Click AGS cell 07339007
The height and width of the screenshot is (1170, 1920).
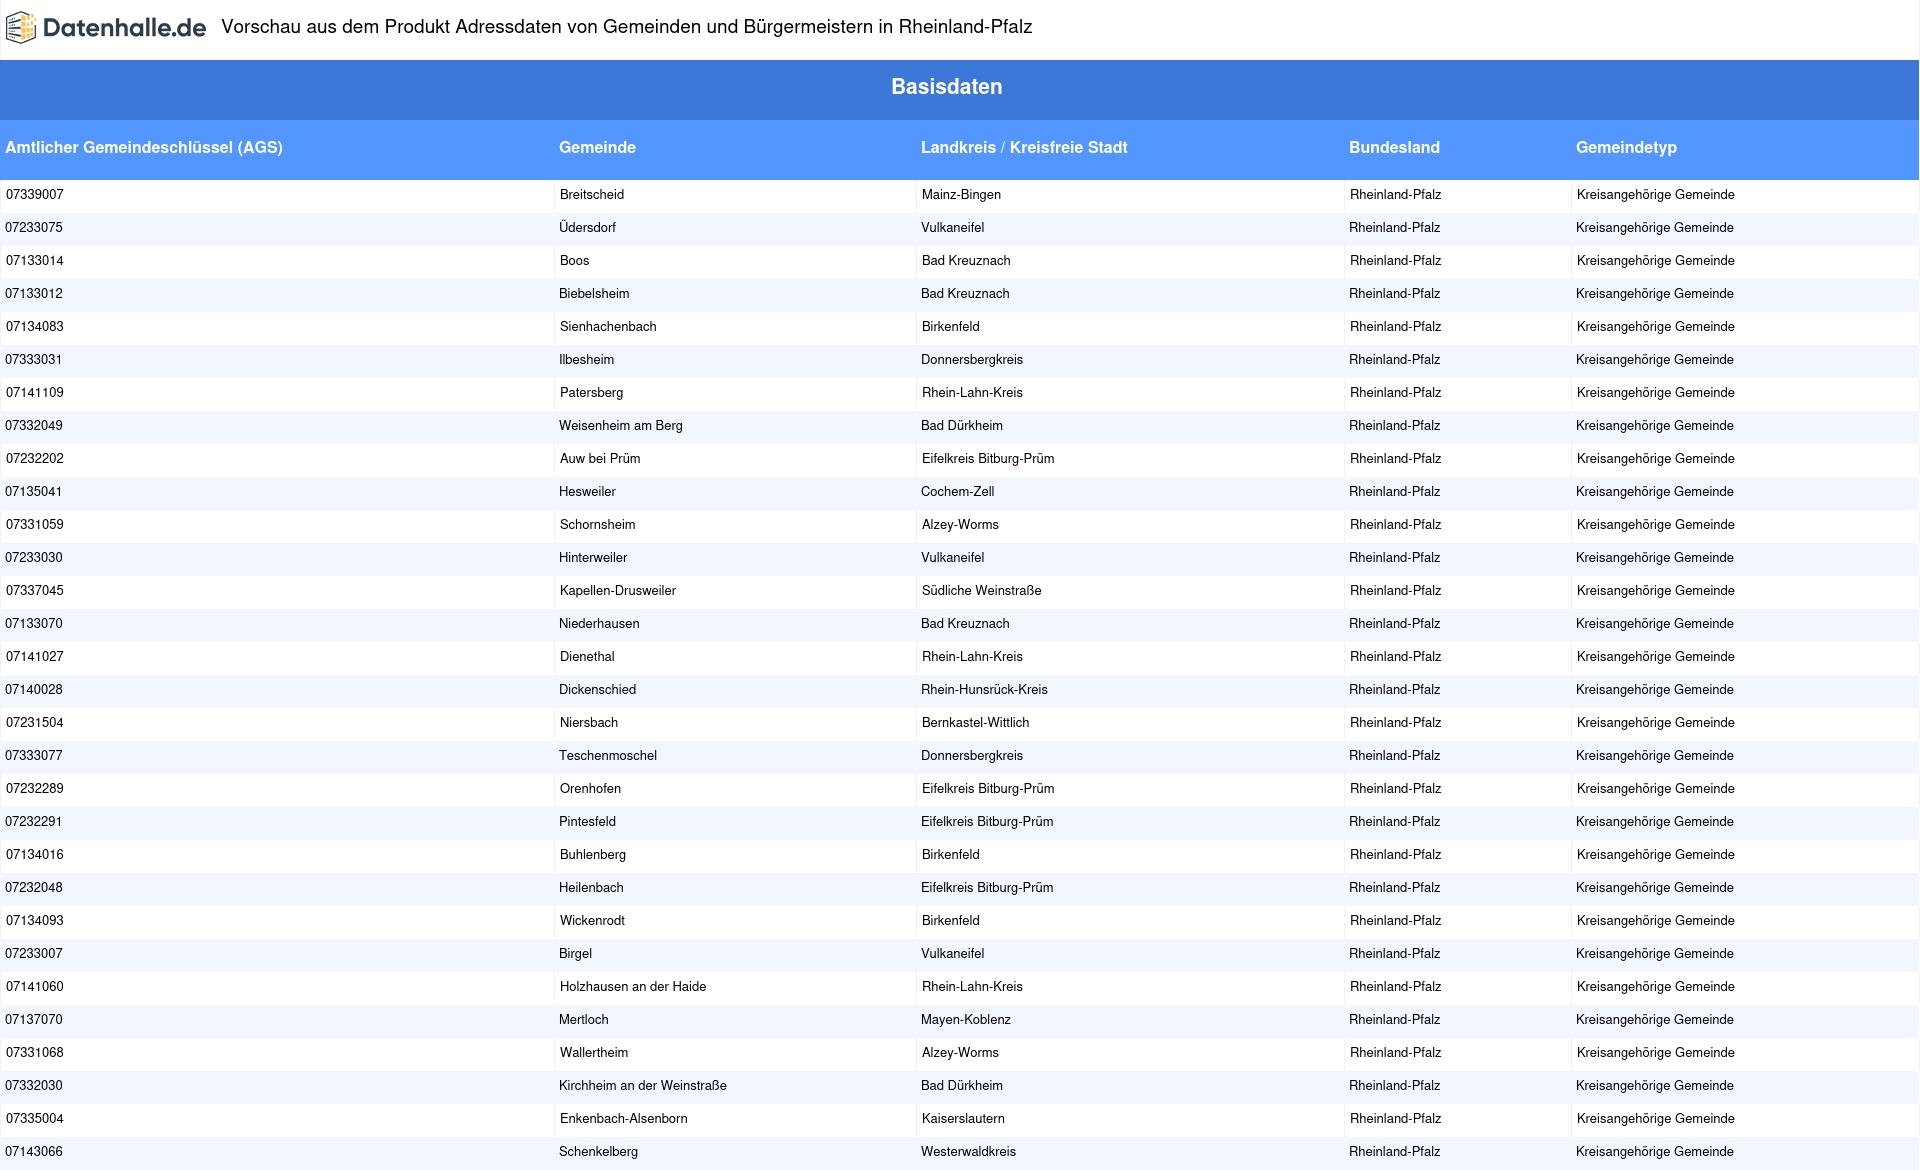277,195
